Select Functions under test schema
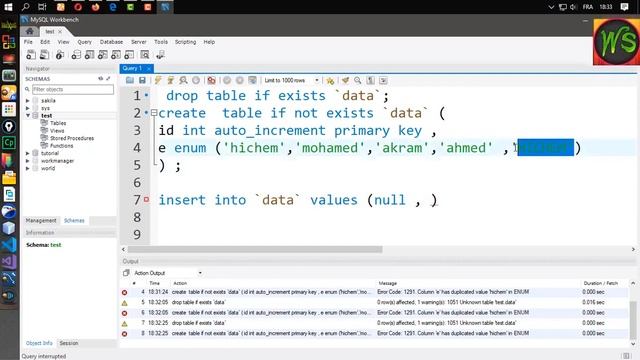Screen dimensions: 640x360 (x=62, y=146)
